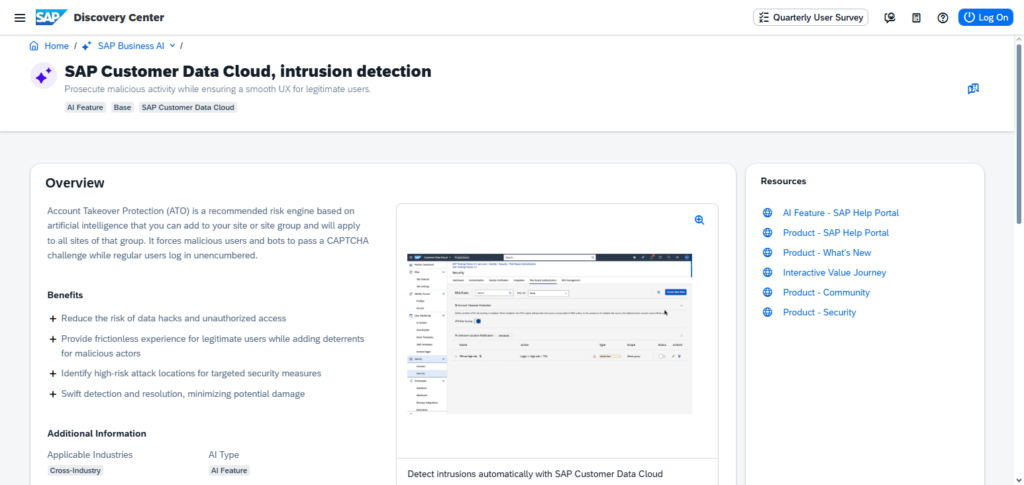This screenshot has height=485, width=1024.
Task: Click the Overview heading
Action: [x=74, y=183]
